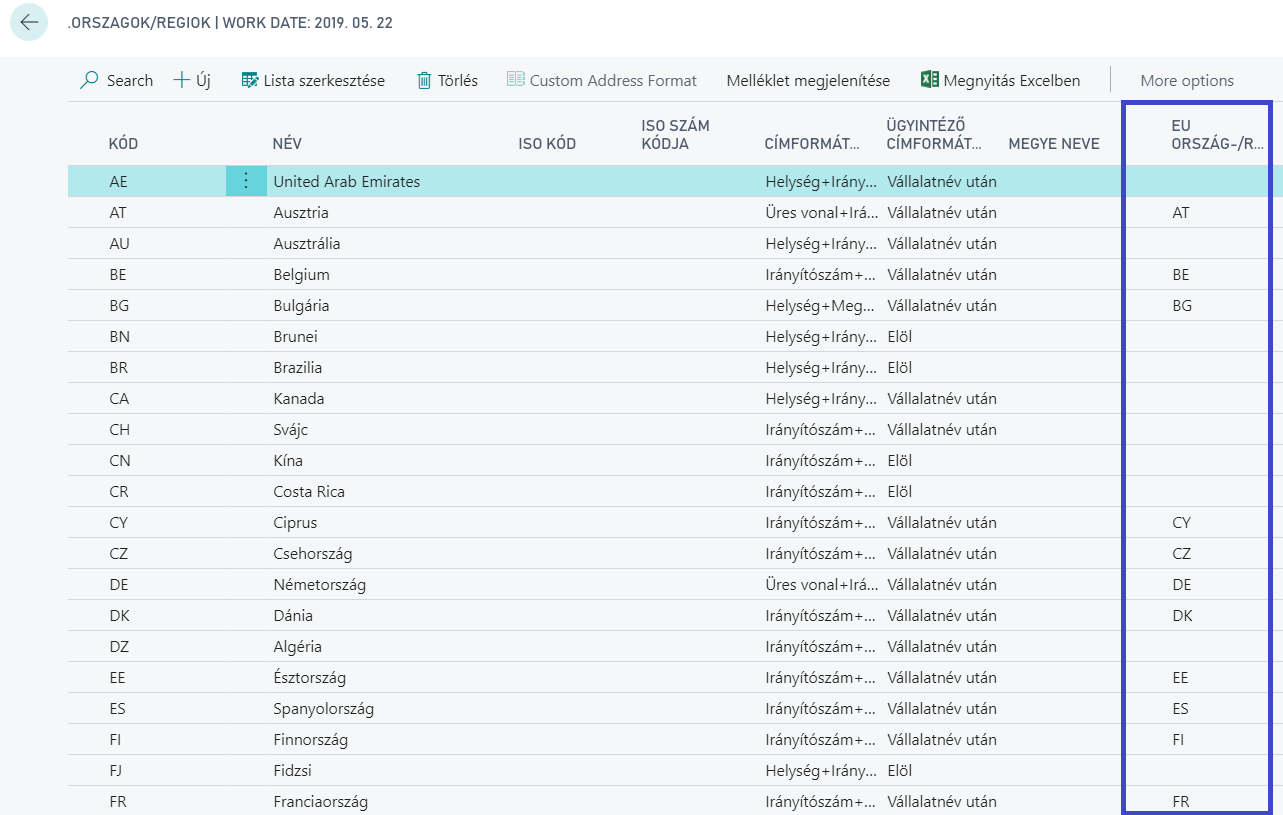Click the EU code cell CY in Ciprus row
1283x815 pixels.
pyautogui.click(x=1182, y=523)
